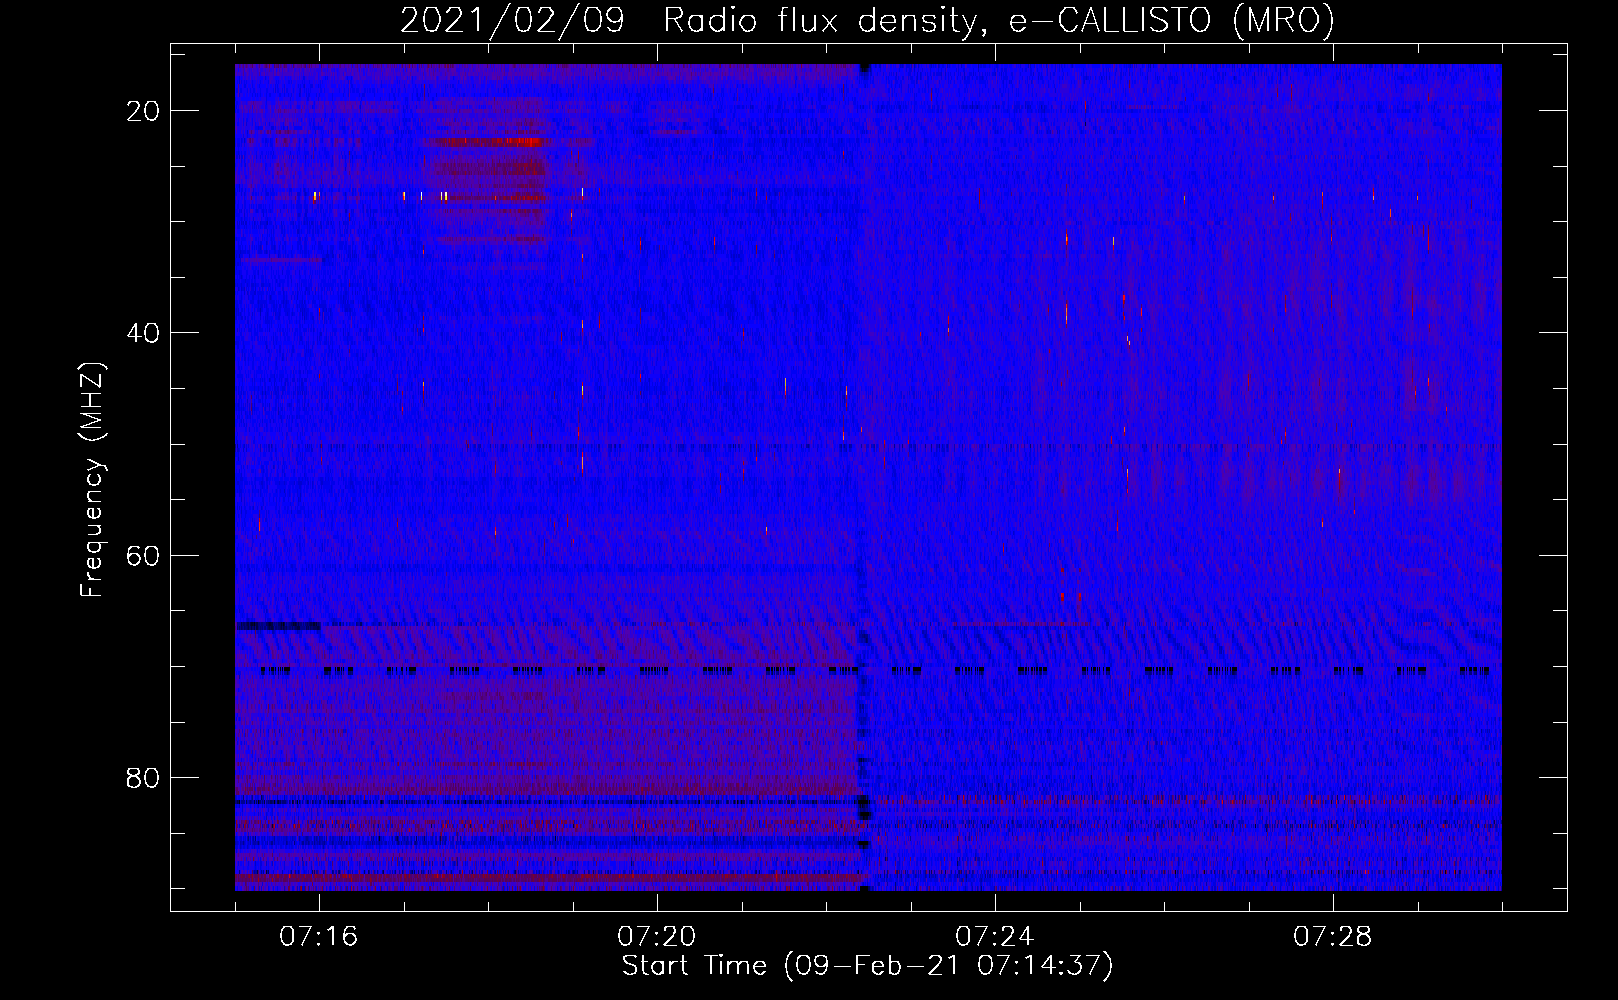Click the 07:24 time tick label
This screenshot has height=1000, width=1618.
coord(995,937)
